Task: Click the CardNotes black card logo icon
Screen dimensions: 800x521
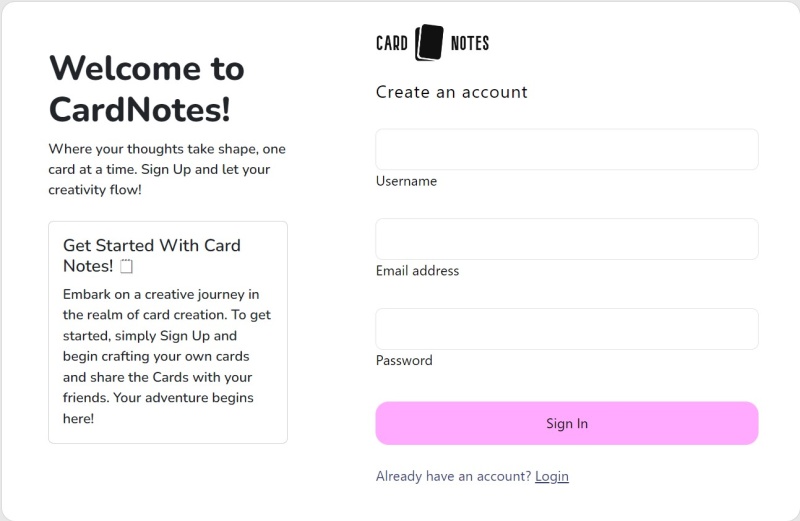Action: 428,42
